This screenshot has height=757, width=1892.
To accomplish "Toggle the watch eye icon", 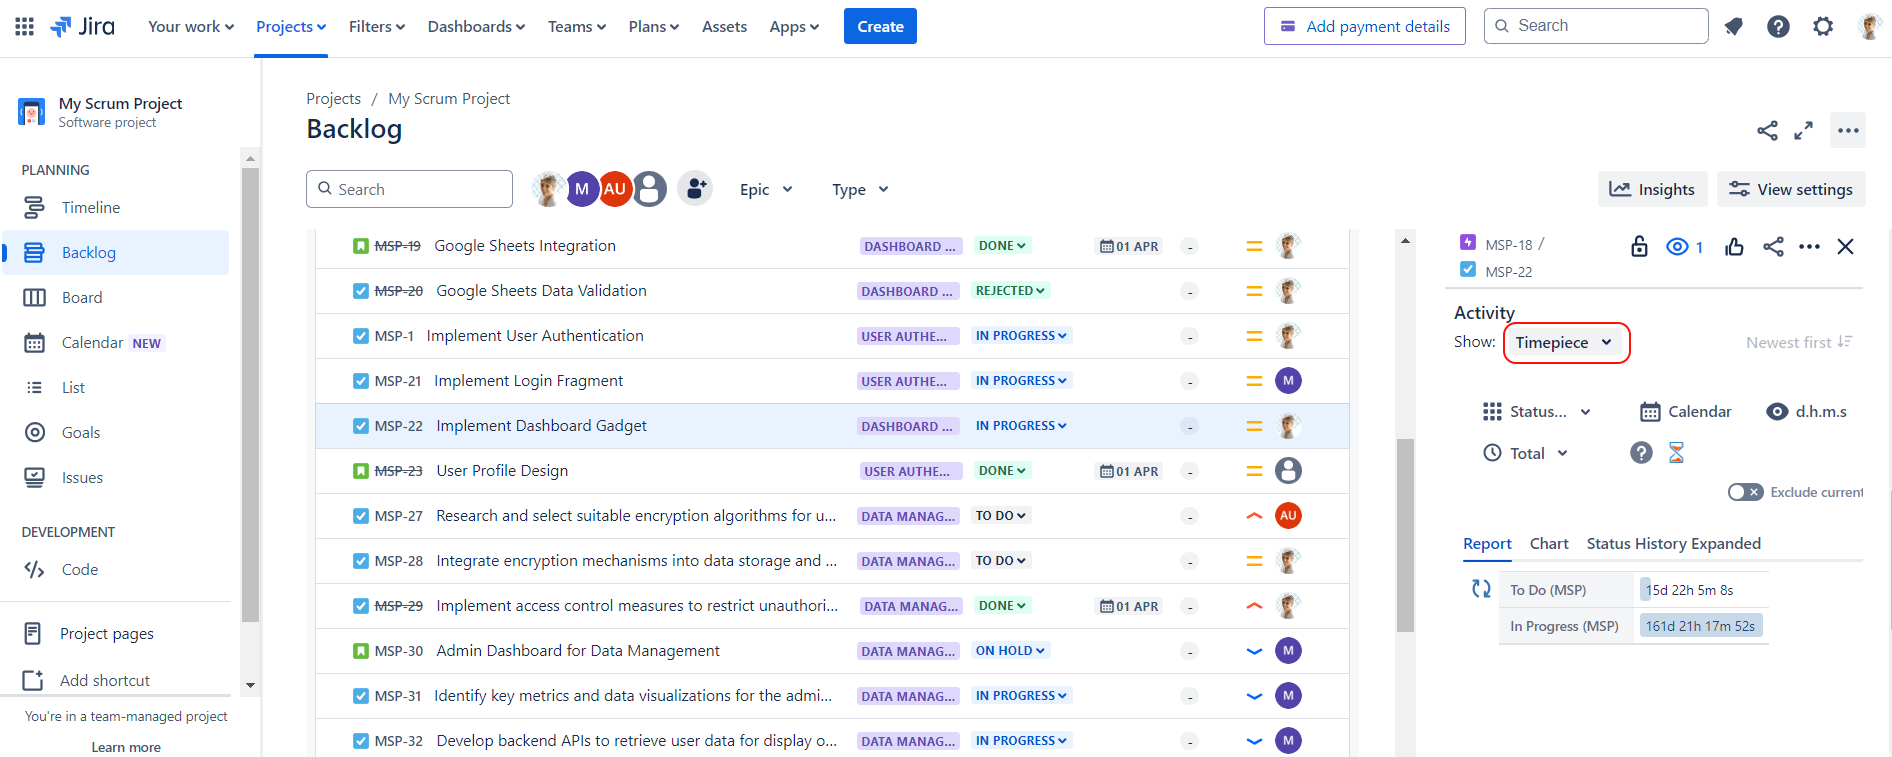I will [1677, 246].
